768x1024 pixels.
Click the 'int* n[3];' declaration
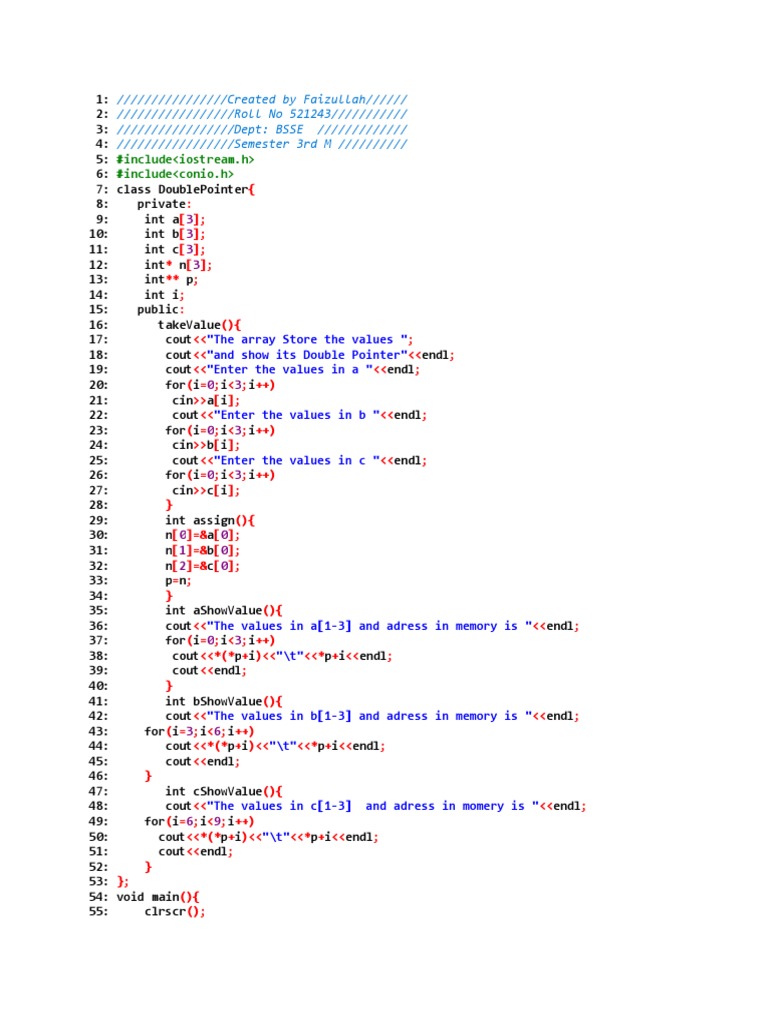tap(178, 264)
